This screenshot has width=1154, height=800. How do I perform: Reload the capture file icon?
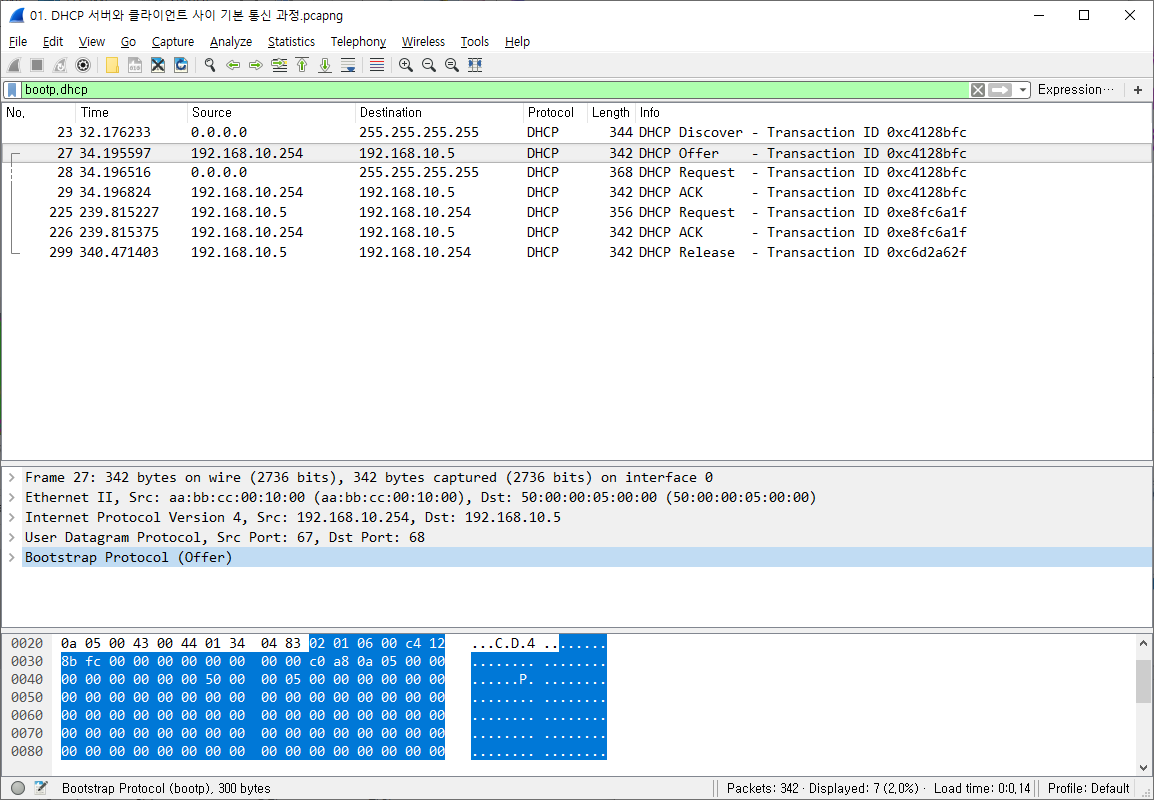coord(181,66)
